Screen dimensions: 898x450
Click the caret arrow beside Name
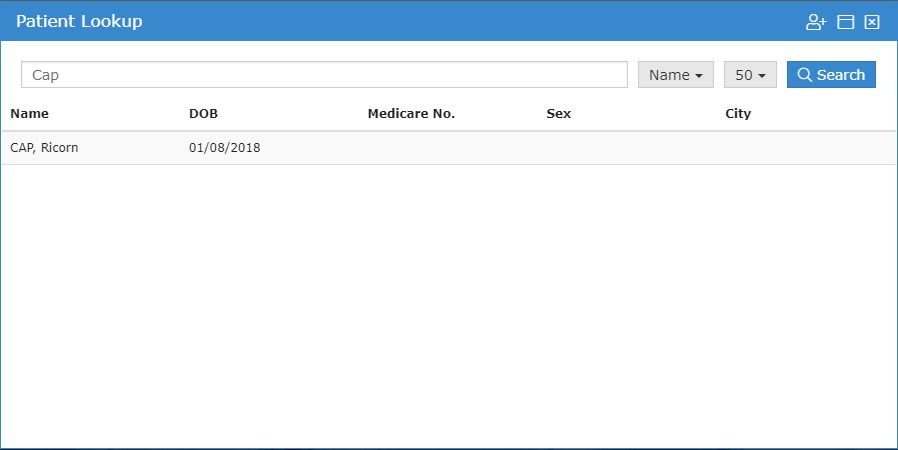tap(699, 76)
